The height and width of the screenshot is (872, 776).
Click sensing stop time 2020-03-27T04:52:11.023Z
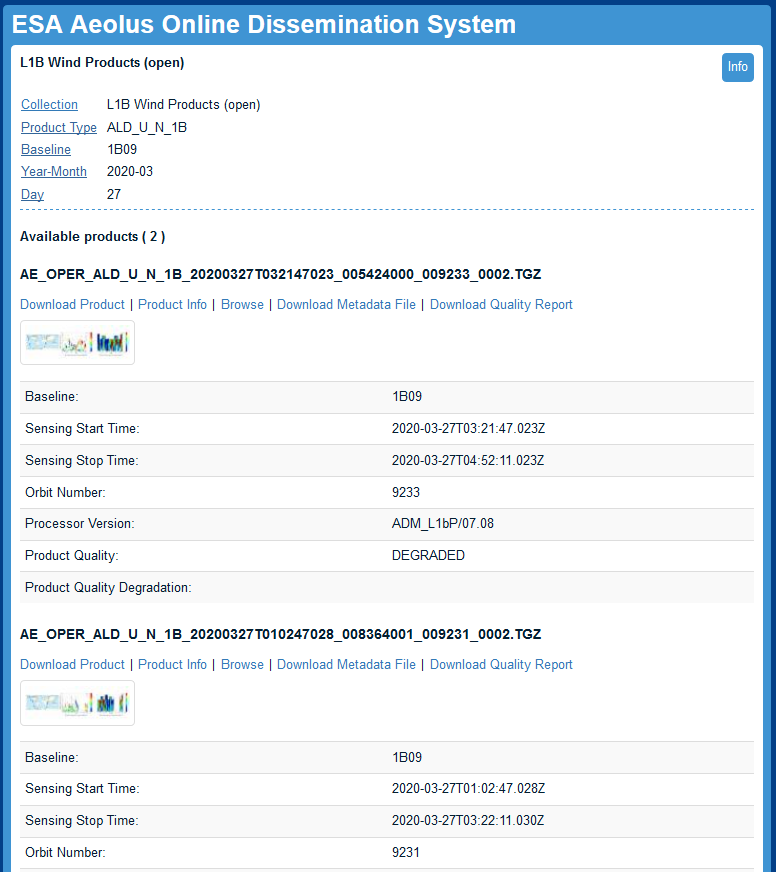coord(468,460)
